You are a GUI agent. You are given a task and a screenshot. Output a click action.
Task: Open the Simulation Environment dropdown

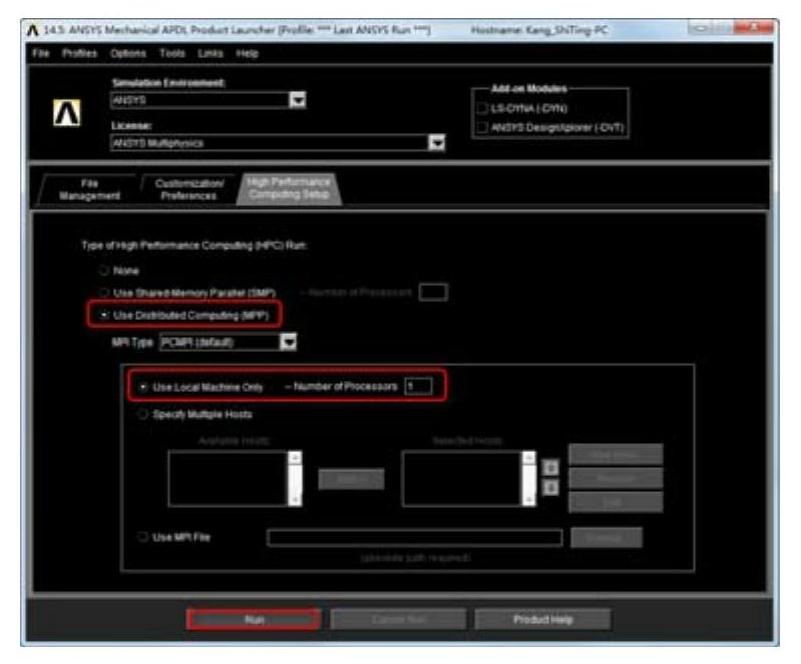coord(296,100)
